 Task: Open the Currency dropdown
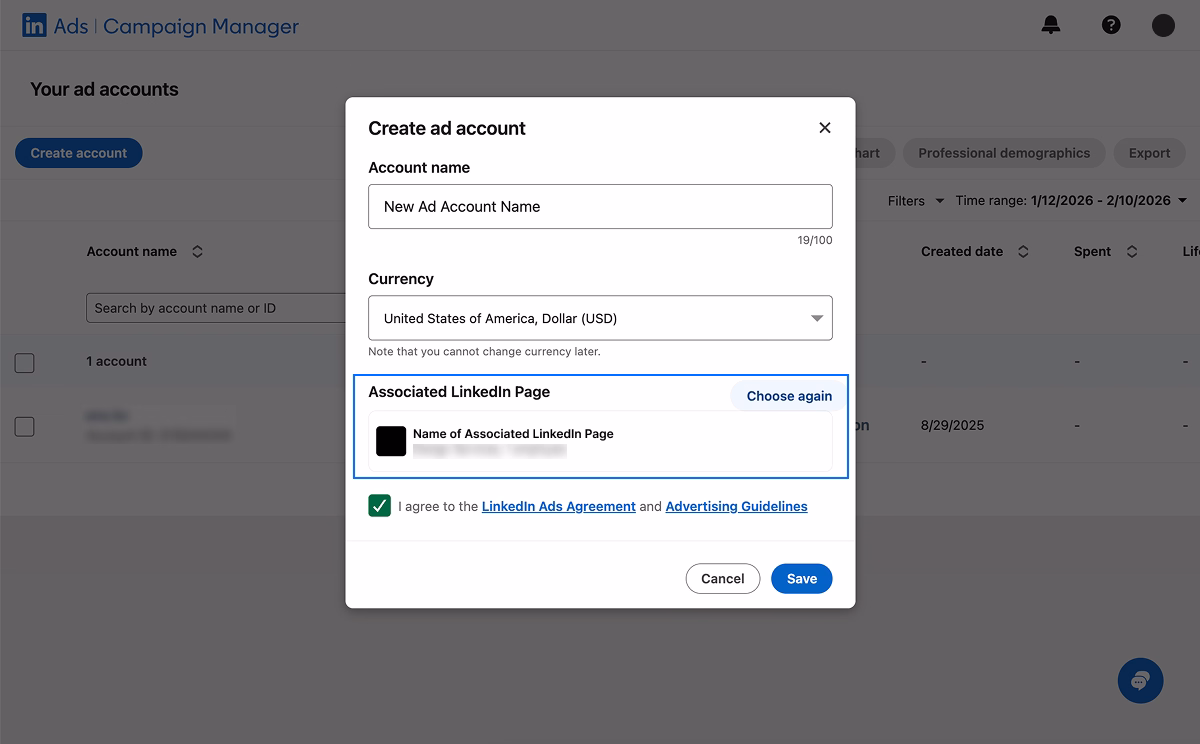click(x=600, y=317)
